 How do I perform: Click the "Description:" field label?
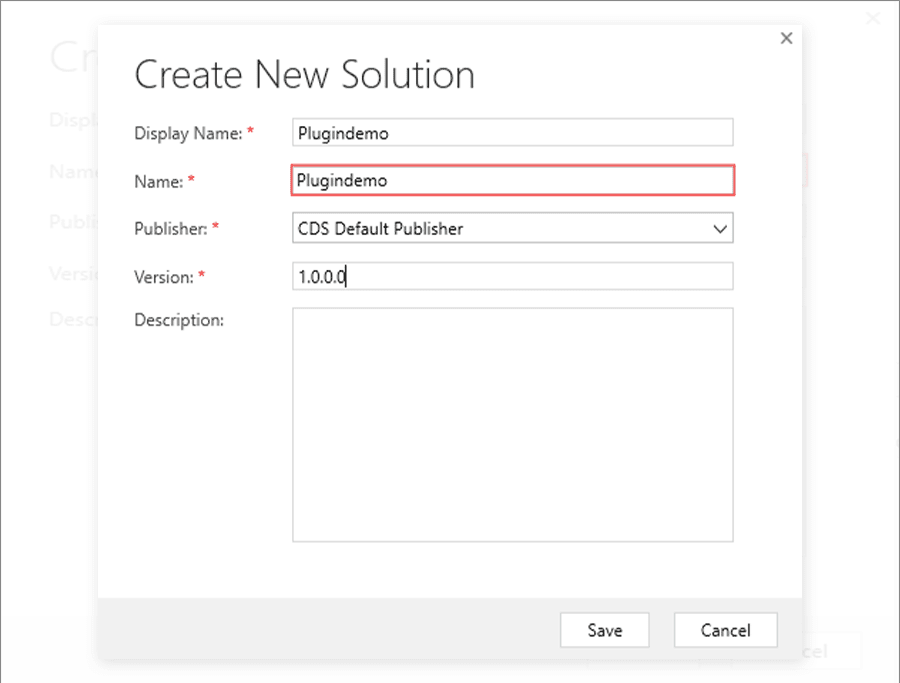tap(179, 320)
